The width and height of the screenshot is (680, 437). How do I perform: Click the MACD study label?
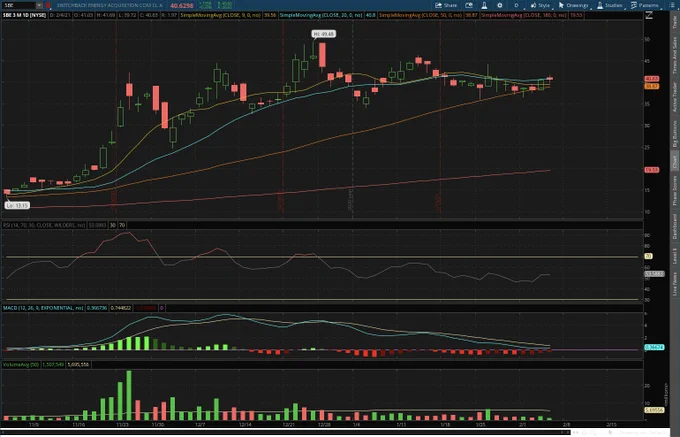(x=43, y=308)
